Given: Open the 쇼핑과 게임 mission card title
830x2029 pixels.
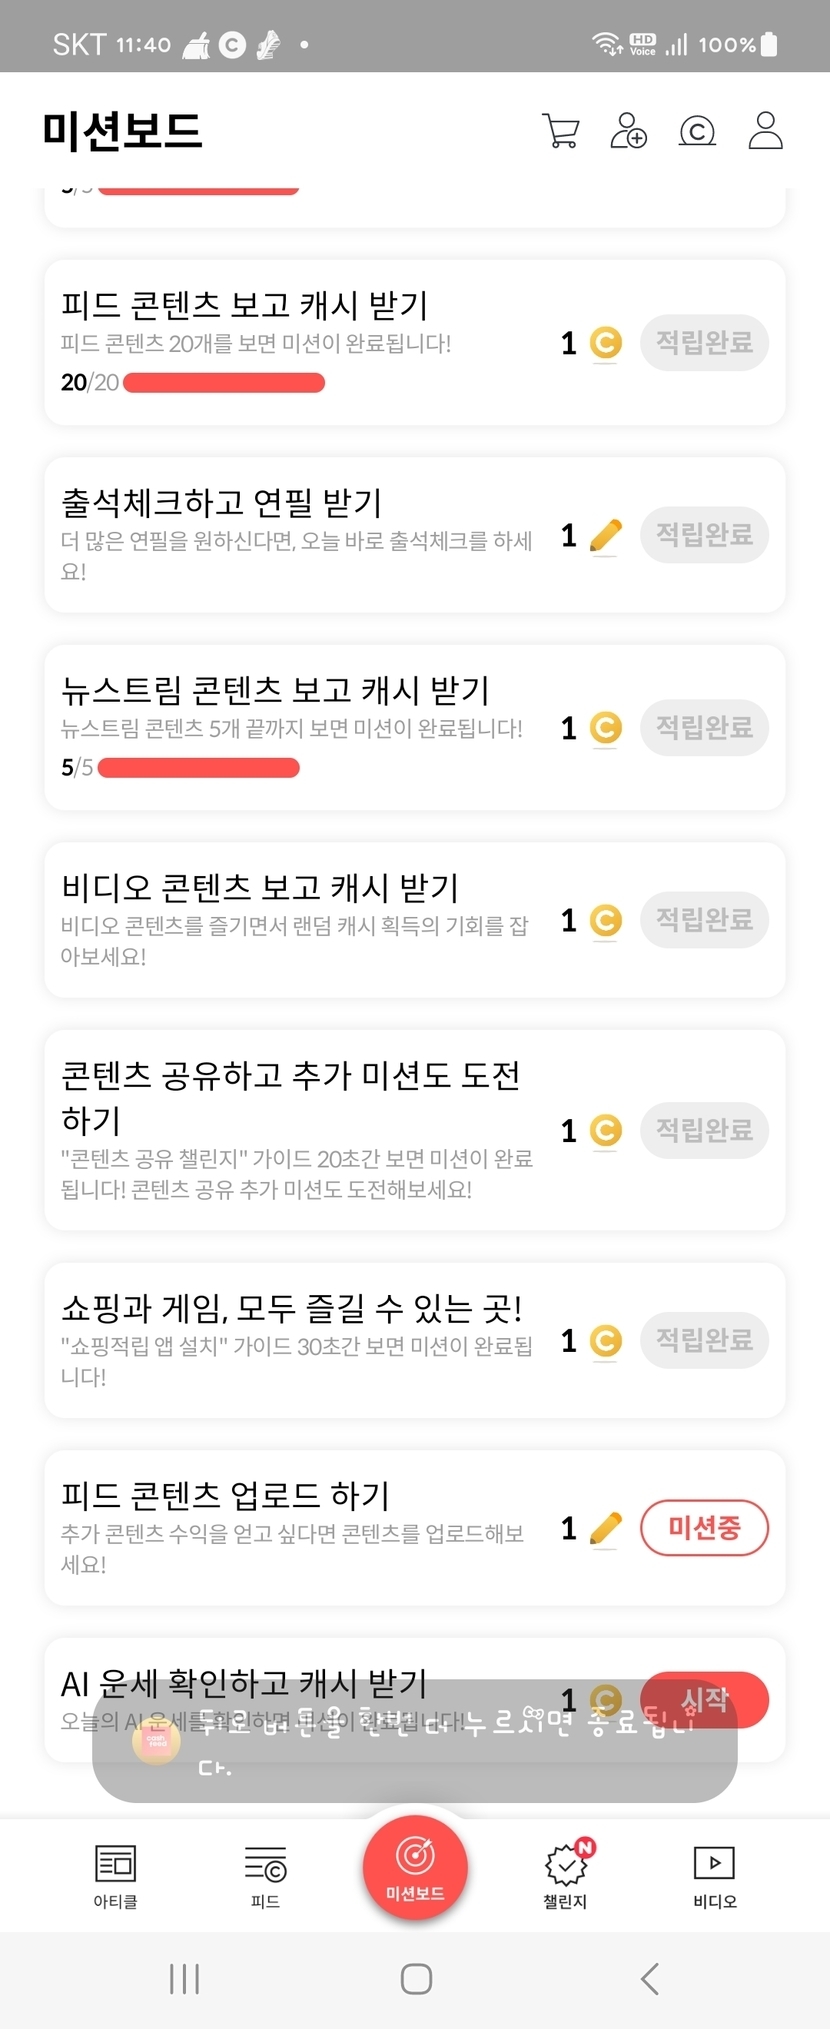Looking at the screenshot, I should point(292,1308).
